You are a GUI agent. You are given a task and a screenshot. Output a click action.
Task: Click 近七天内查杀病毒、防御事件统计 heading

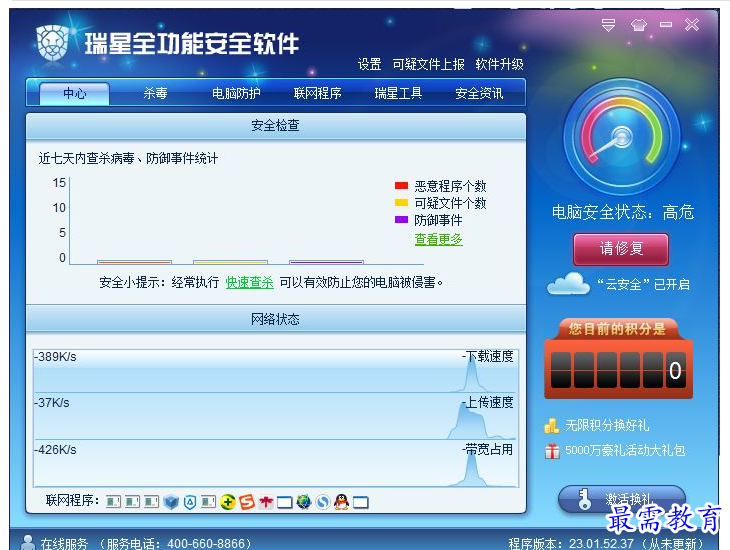(x=128, y=158)
